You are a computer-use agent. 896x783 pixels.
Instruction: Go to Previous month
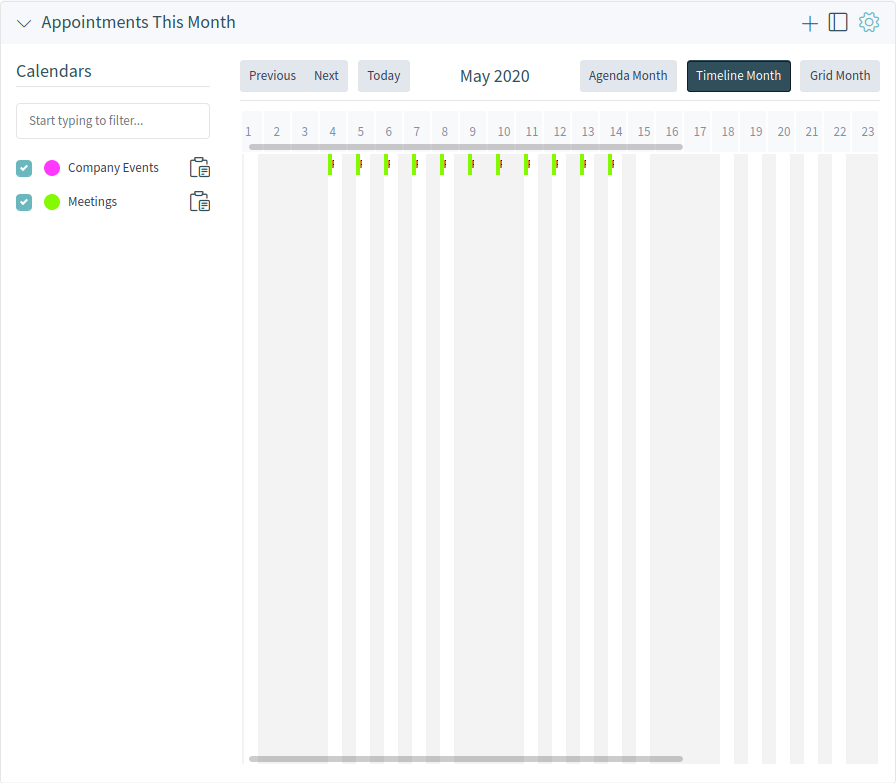point(272,76)
